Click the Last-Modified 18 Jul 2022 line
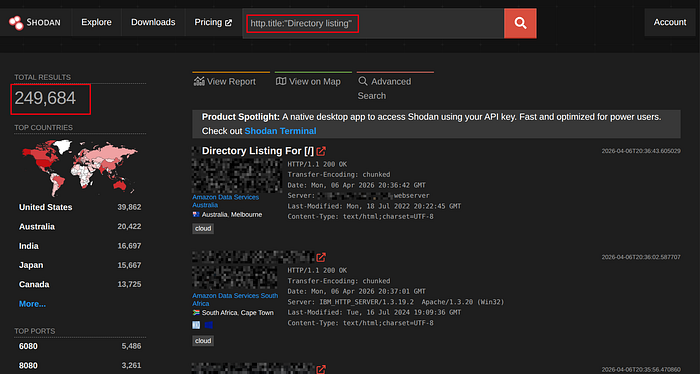The width and height of the screenshot is (700, 374). click(374, 206)
